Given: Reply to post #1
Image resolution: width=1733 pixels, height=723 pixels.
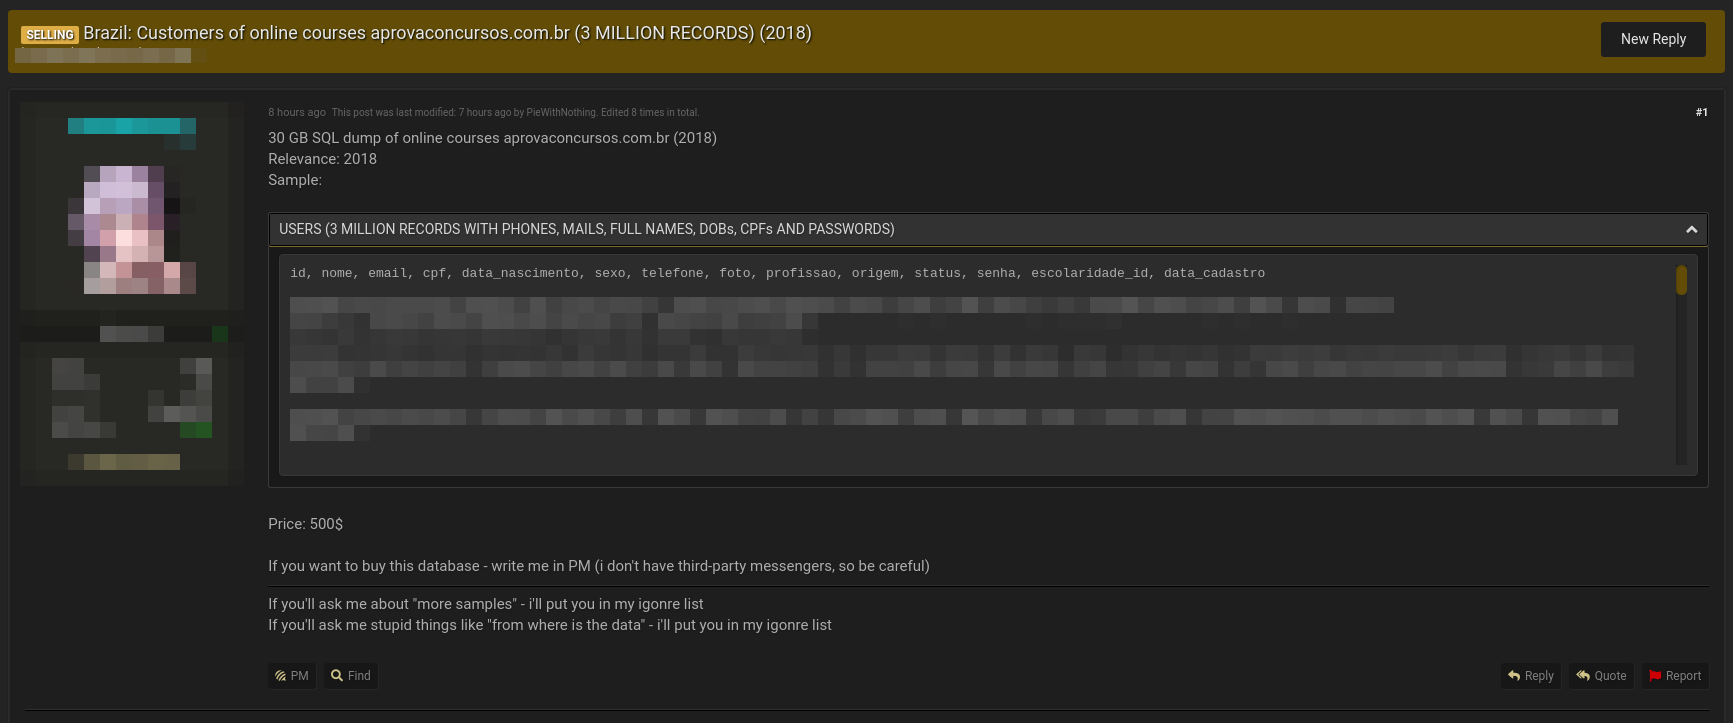Looking at the screenshot, I should coord(1530,676).
